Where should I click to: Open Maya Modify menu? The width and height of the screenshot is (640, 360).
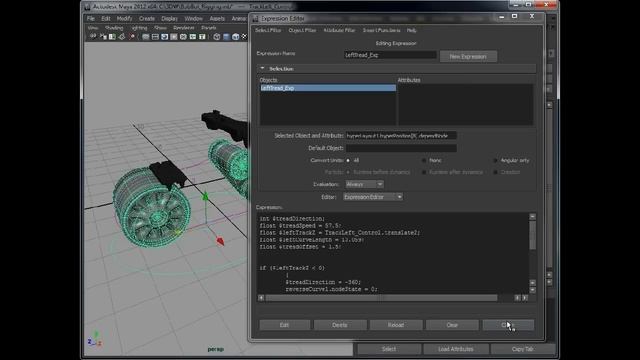point(124,19)
